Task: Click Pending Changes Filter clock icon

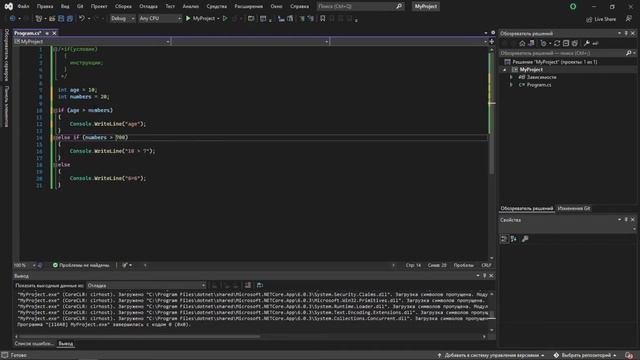Action: click(x=543, y=43)
